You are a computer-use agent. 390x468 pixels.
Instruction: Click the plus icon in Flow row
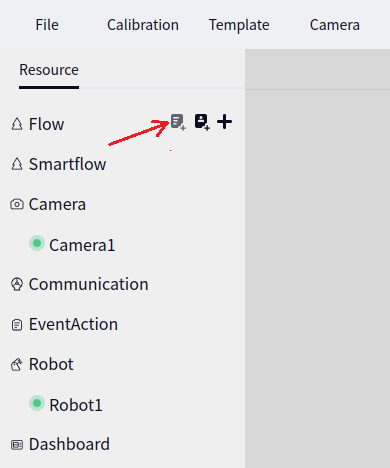(225, 122)
